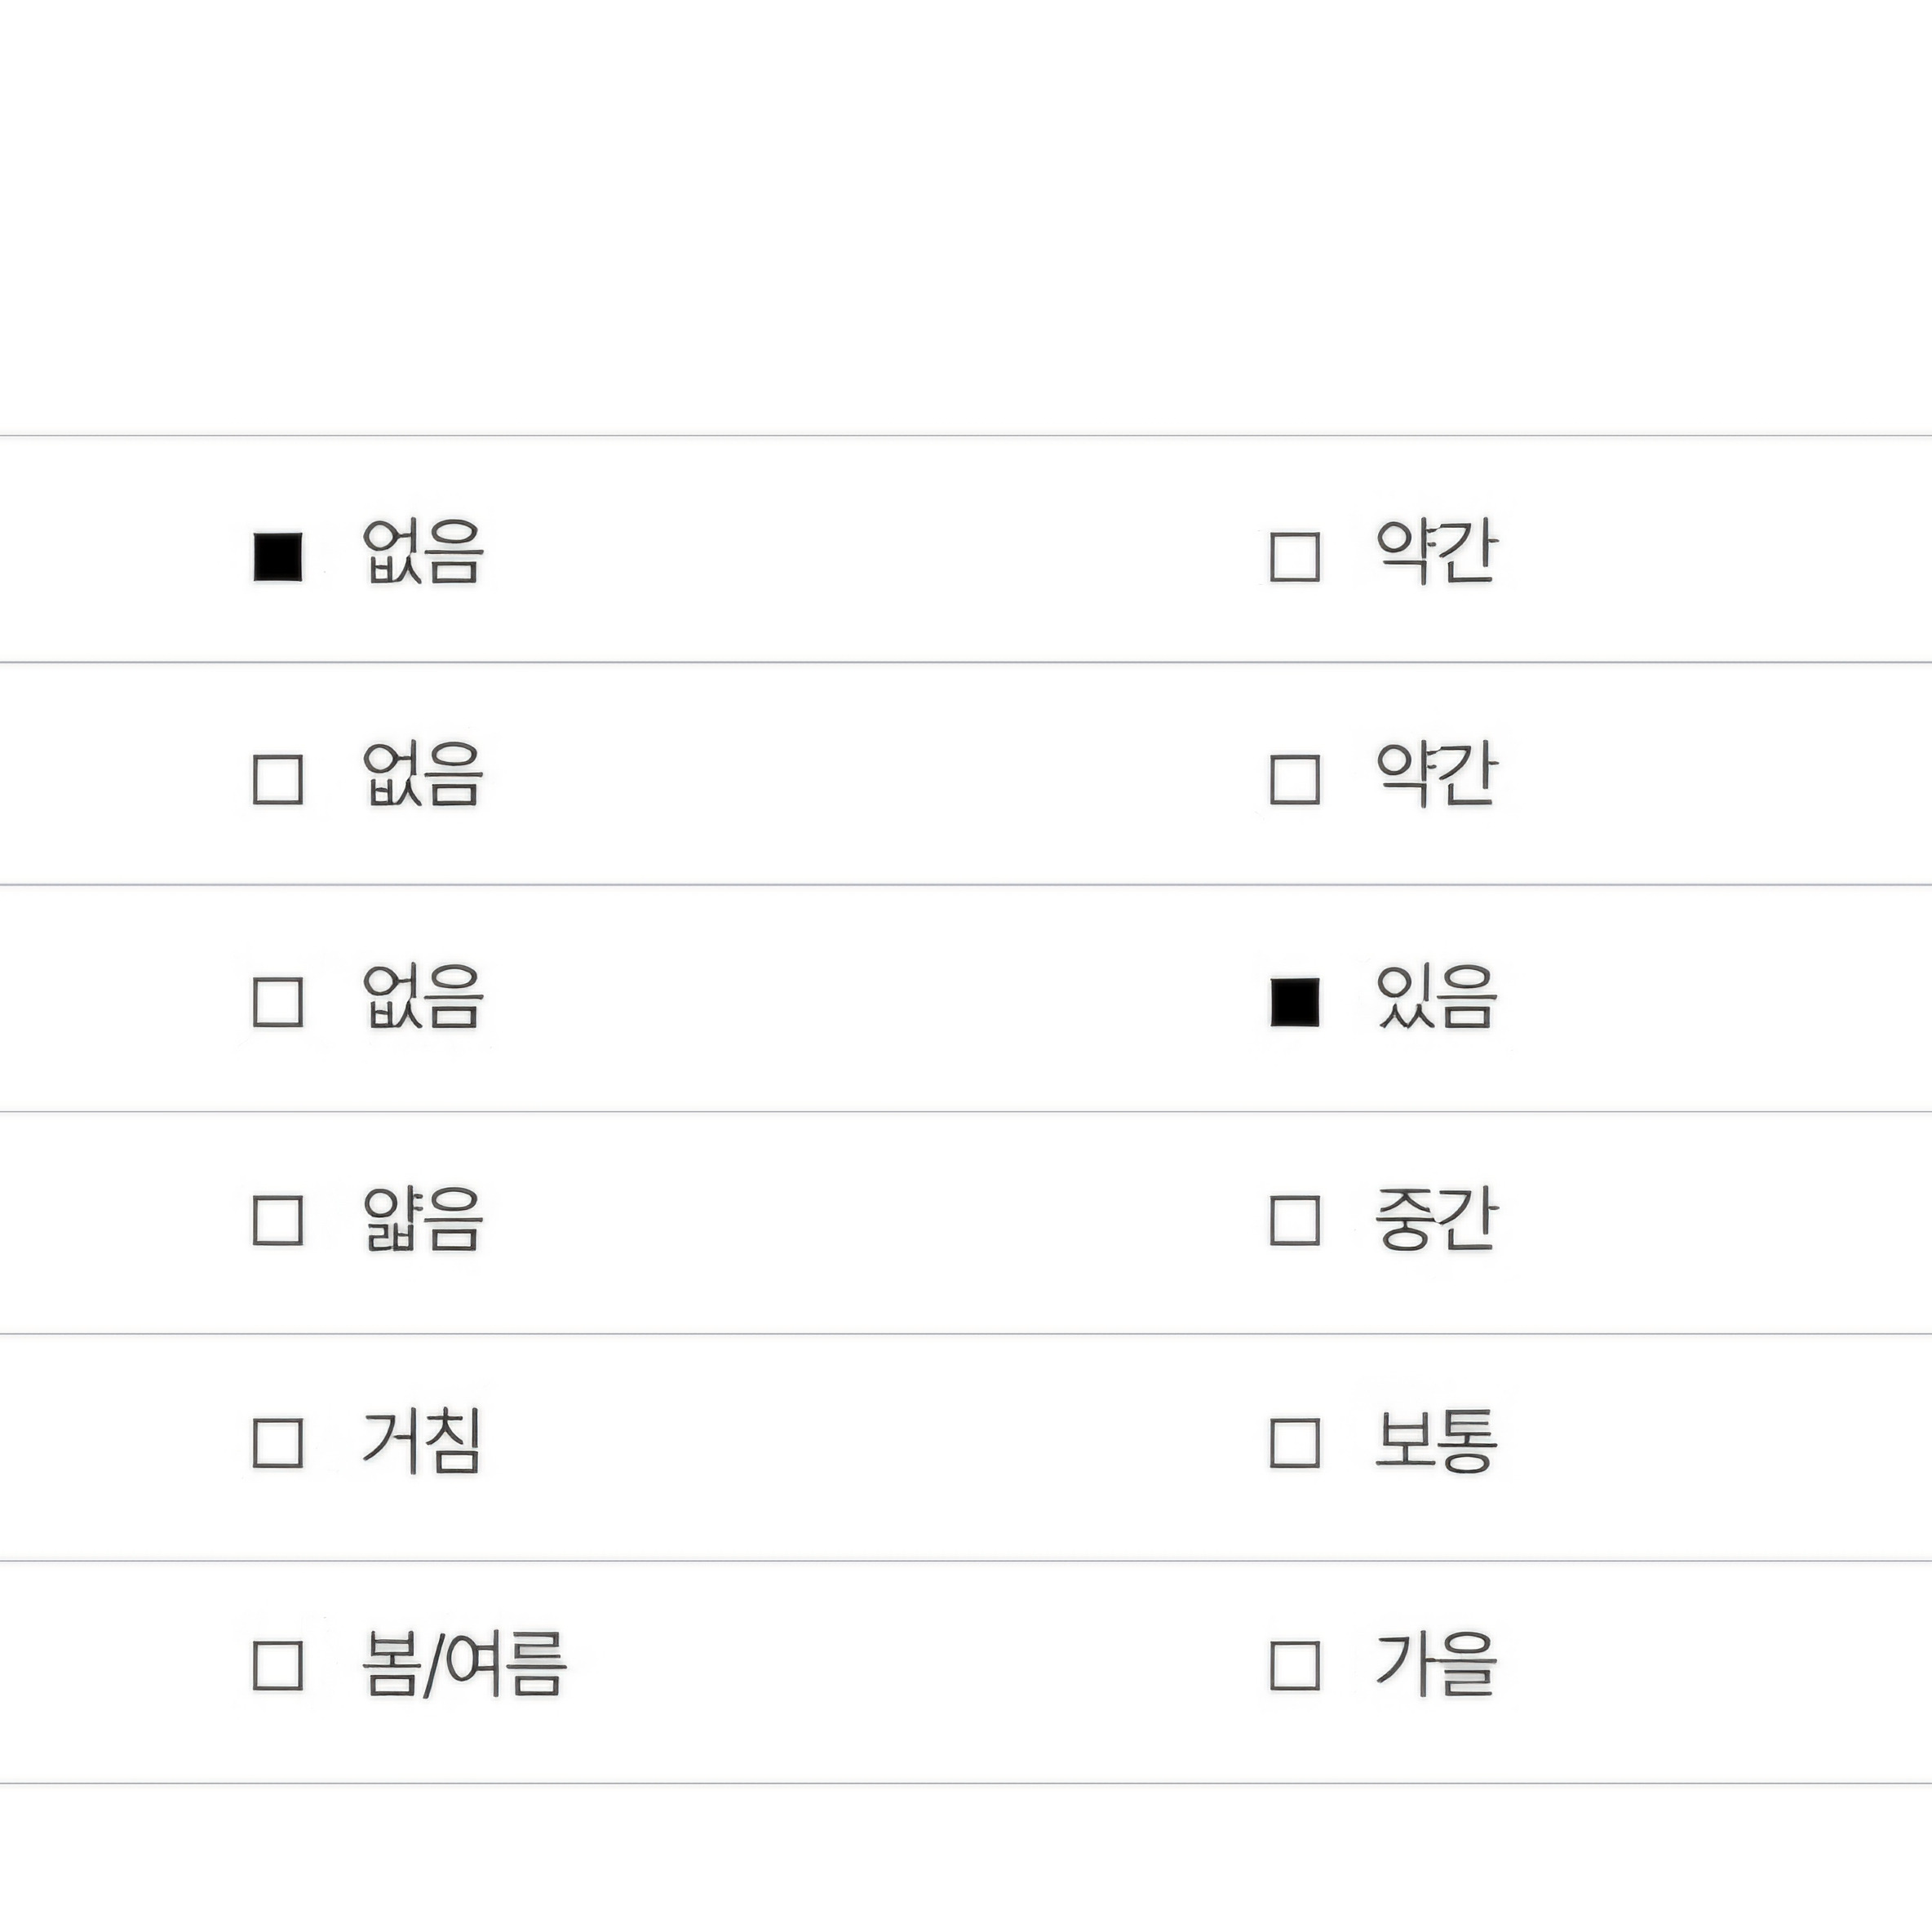Check the 보통 checkbox

(x=1295, y=1443)
